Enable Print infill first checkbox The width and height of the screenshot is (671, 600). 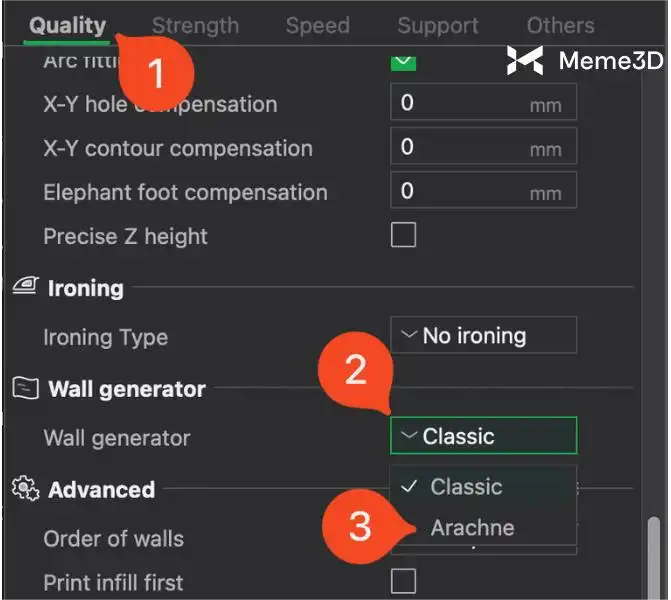click(403, 581)
